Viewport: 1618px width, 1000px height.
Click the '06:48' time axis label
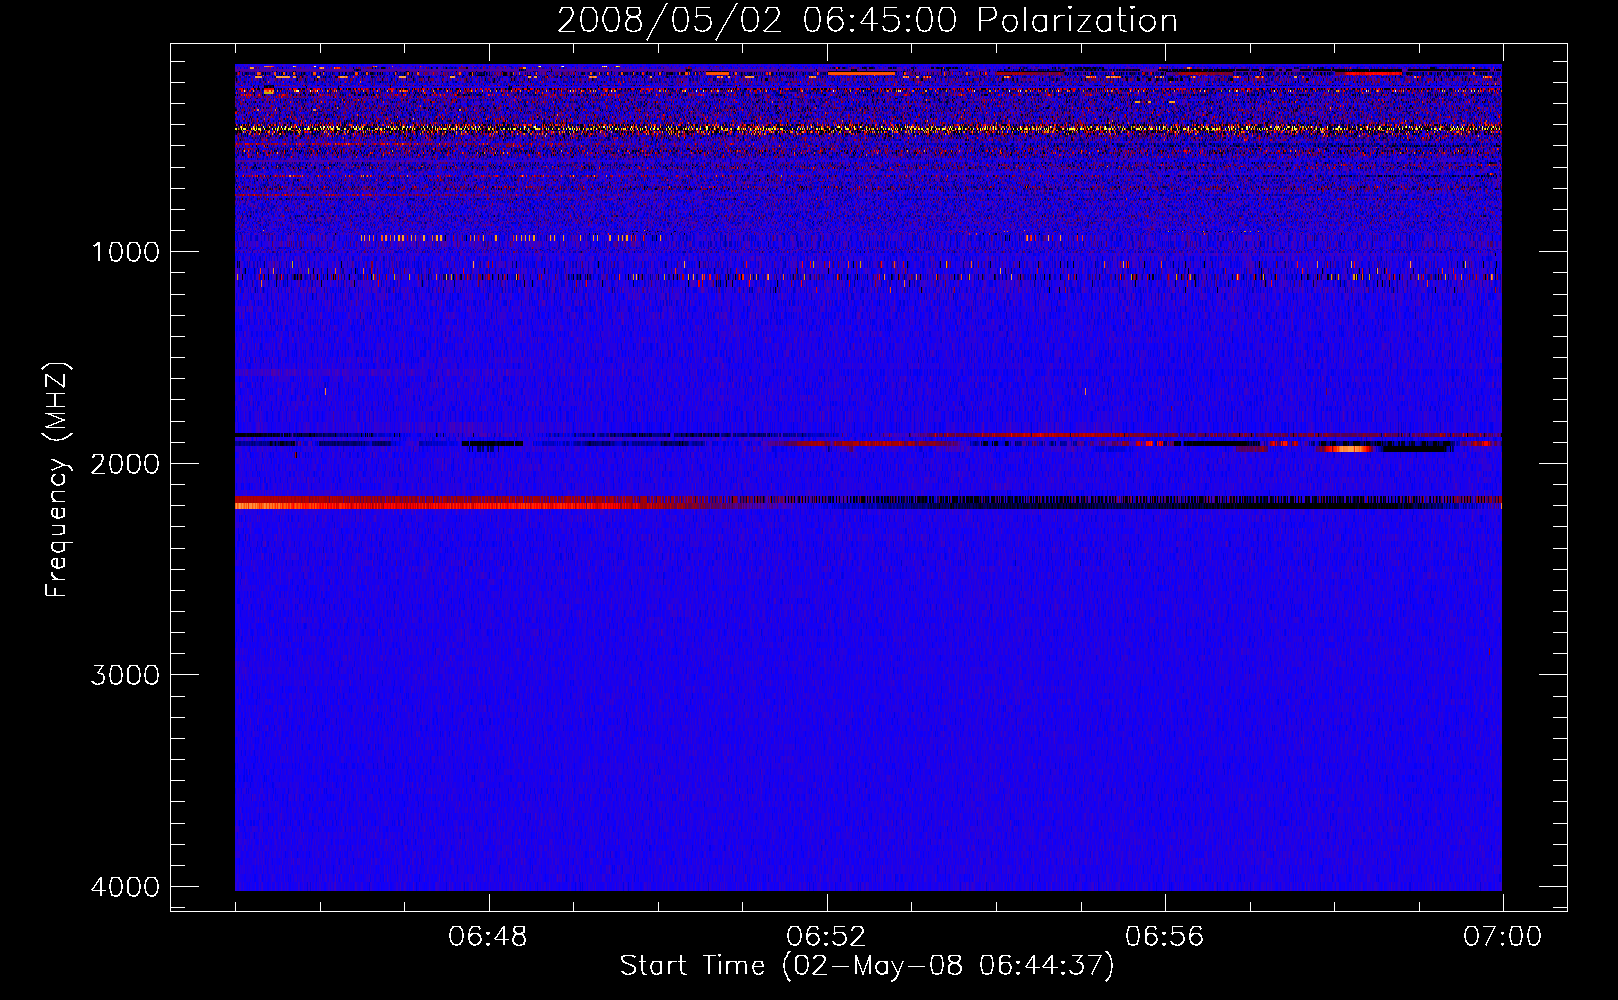(x=488, y=937)
